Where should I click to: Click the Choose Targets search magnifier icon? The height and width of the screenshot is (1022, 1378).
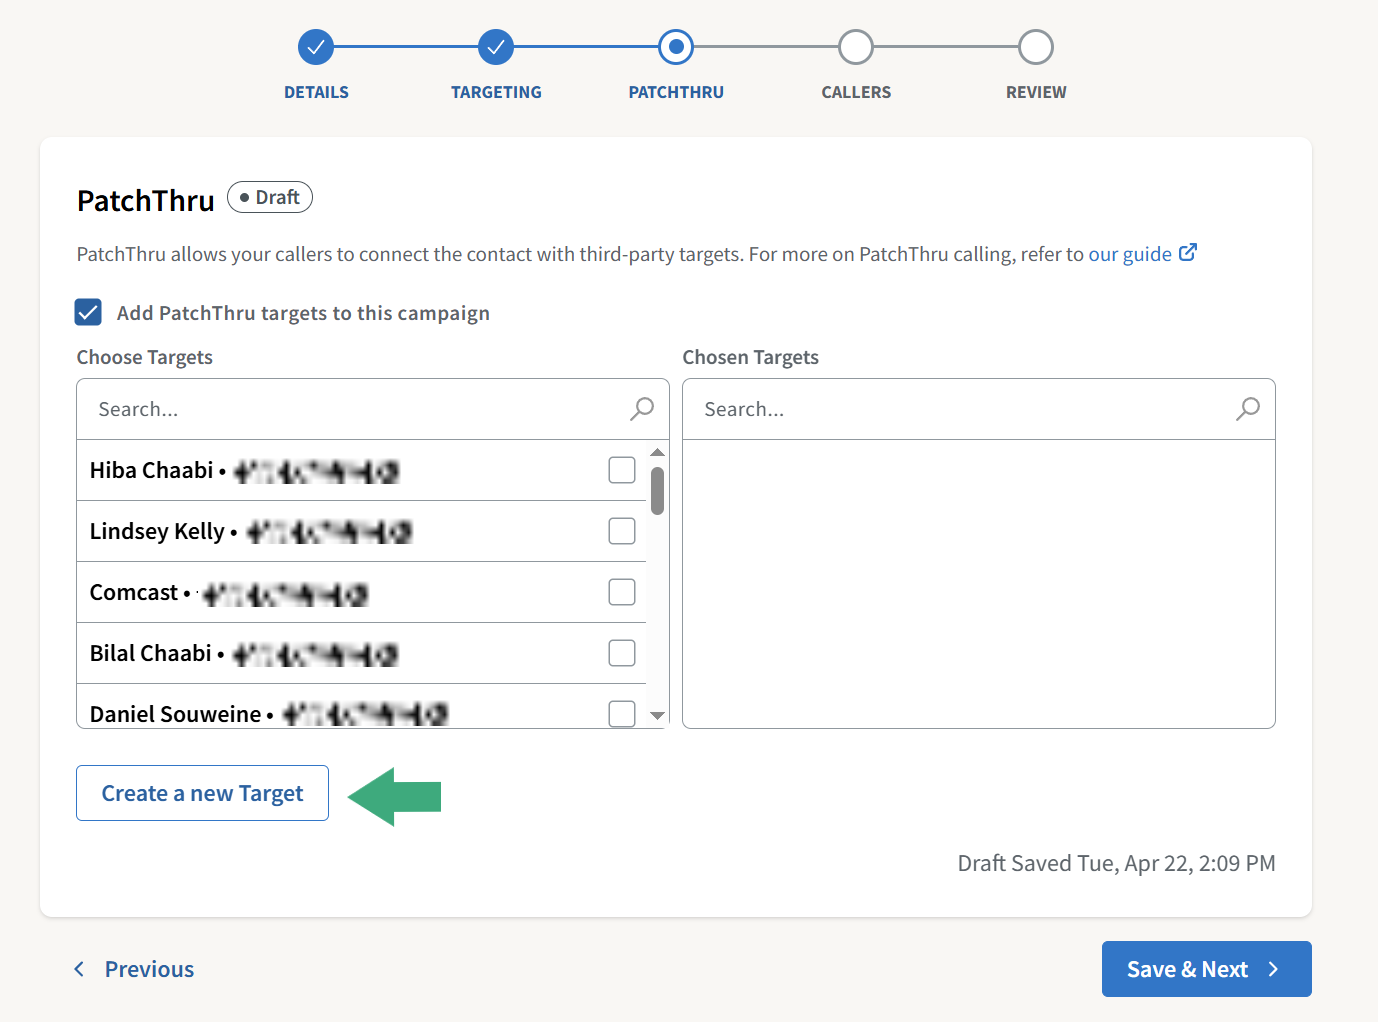[x=642, y=408]
